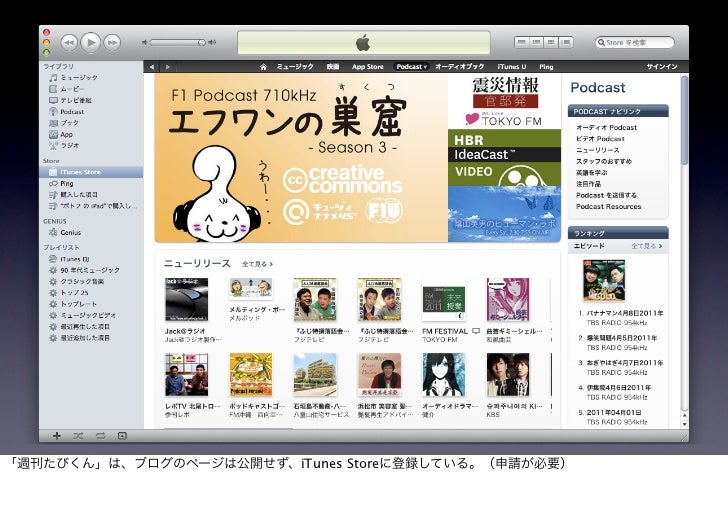Open the 映画 store tab

(333, 67)
